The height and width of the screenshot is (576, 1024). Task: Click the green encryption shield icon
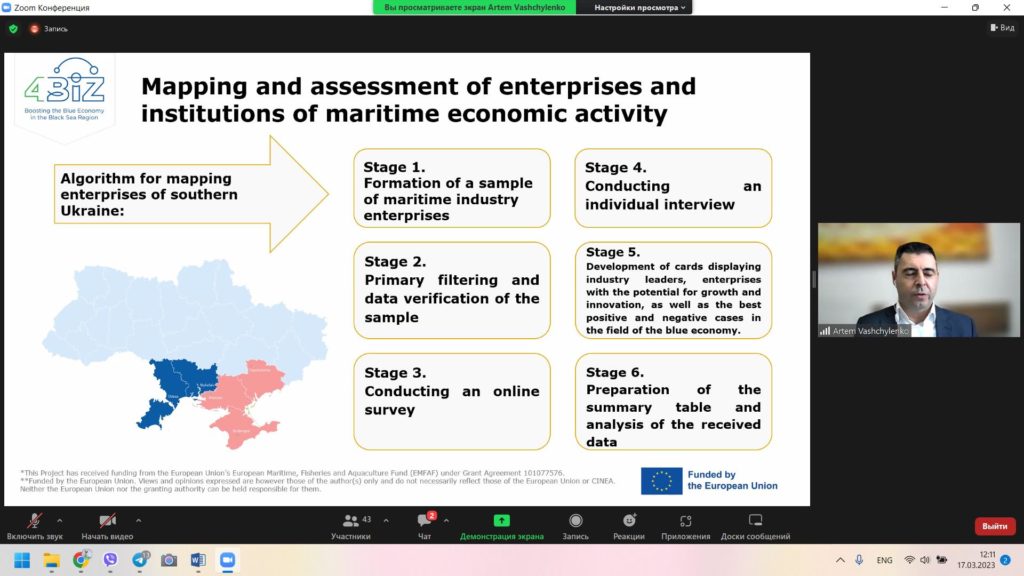13,29
